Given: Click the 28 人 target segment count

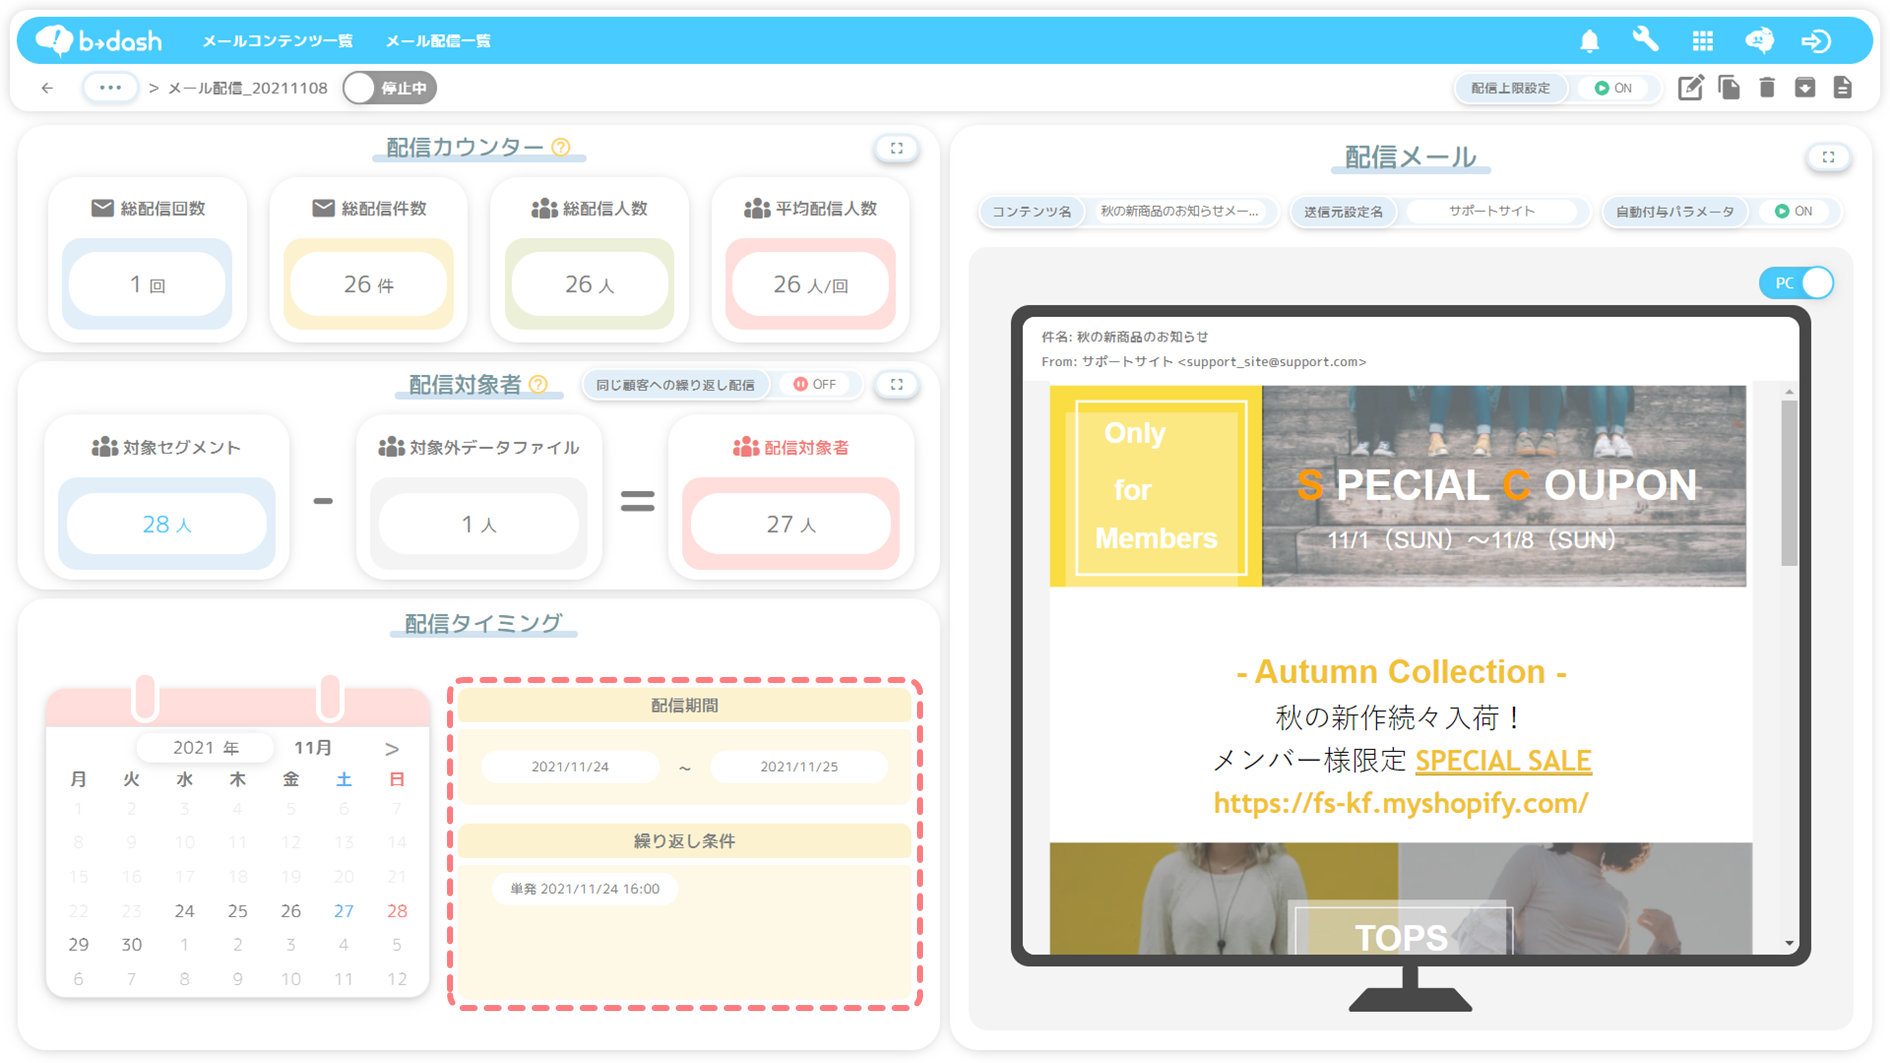Looking at the screenshot, I should pos(167,523).
